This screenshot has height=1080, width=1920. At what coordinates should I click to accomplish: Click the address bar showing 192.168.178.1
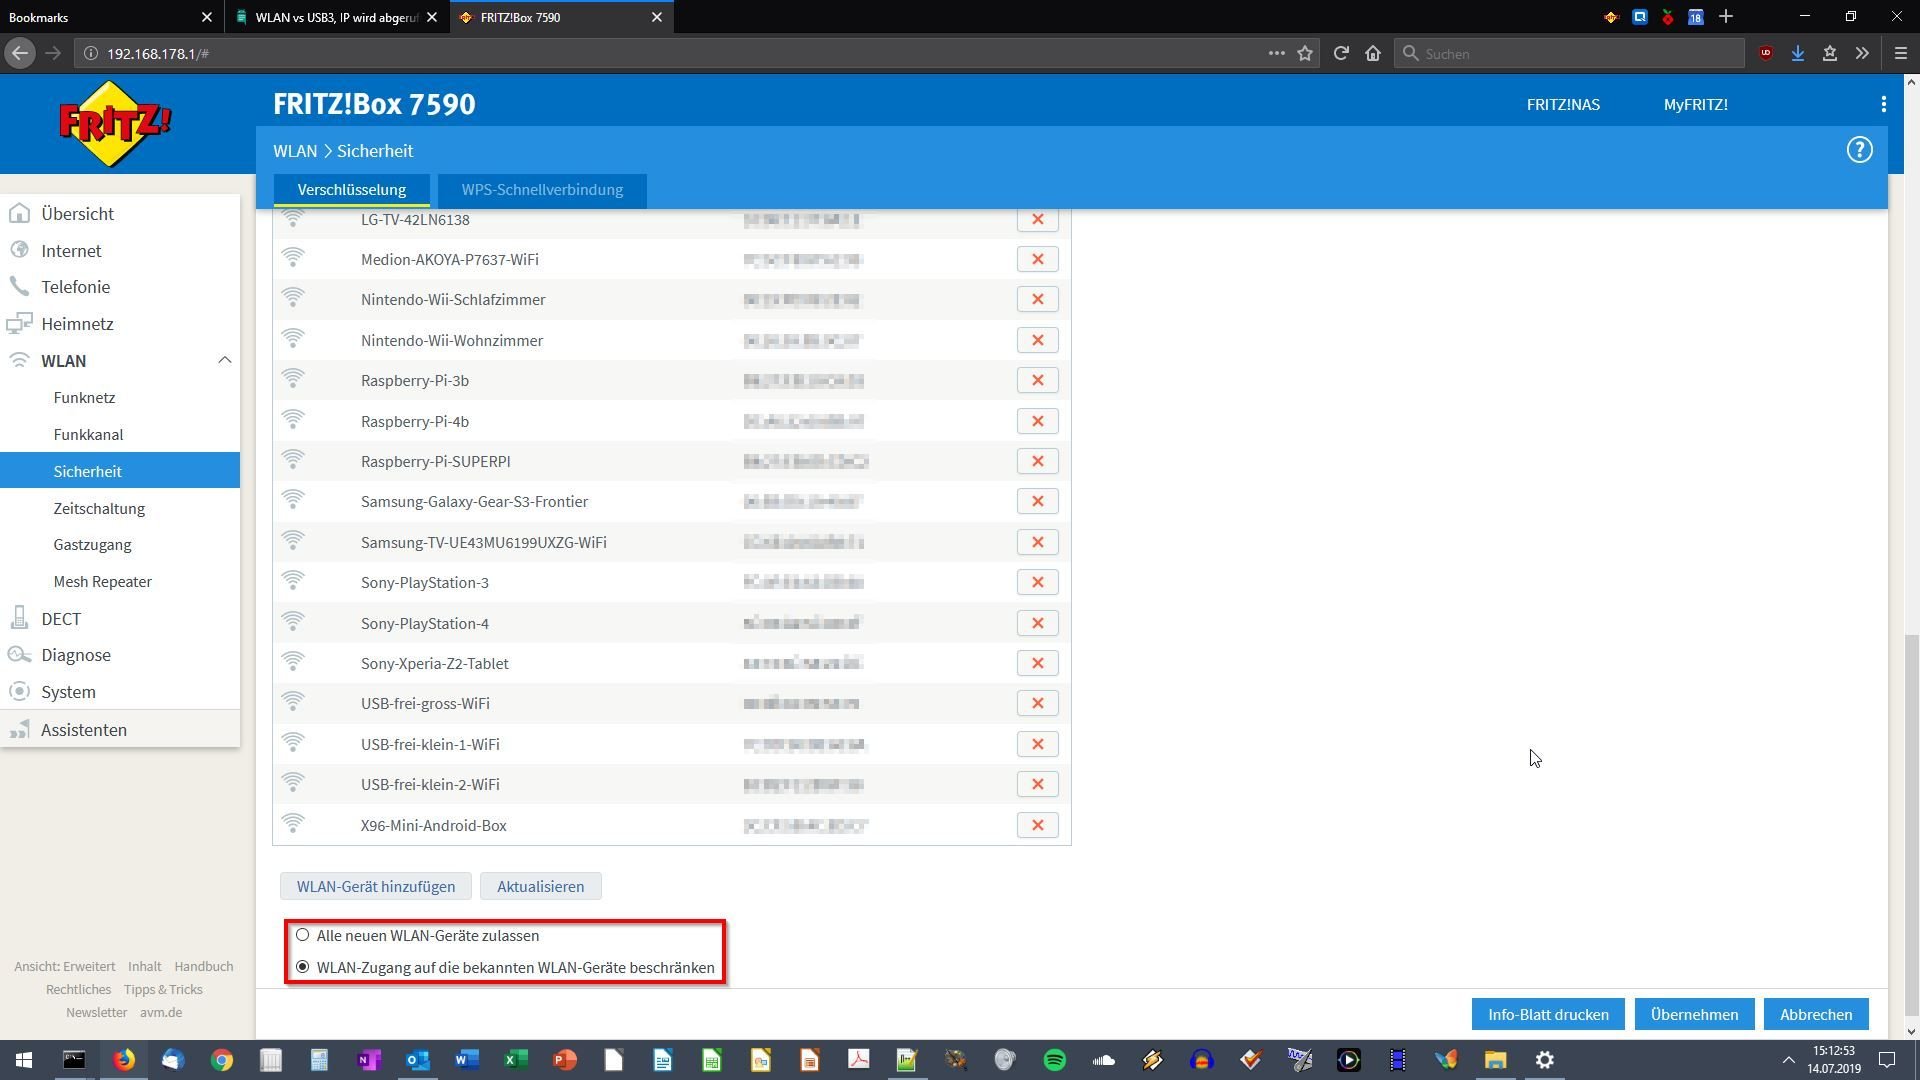[x=670, y=53]
